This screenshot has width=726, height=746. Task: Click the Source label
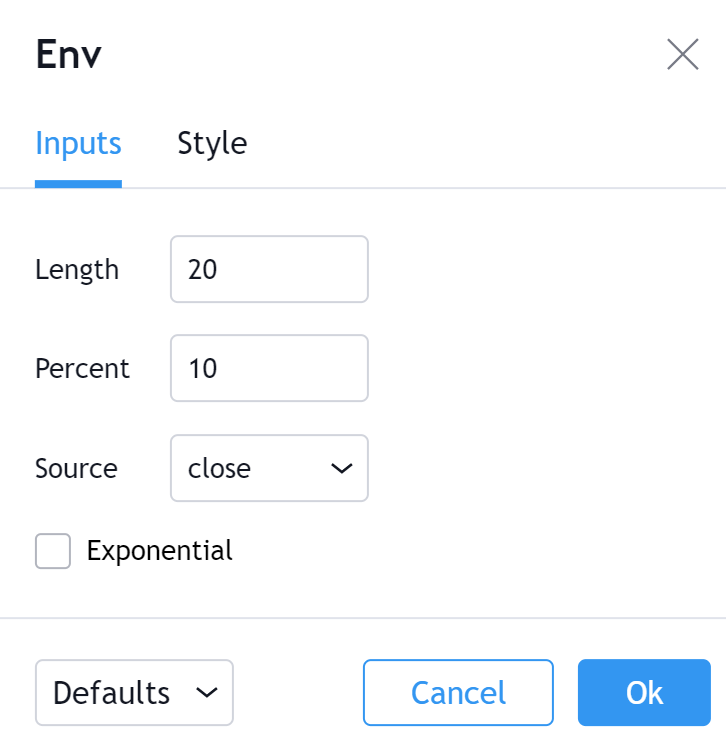tap(76, 468)
